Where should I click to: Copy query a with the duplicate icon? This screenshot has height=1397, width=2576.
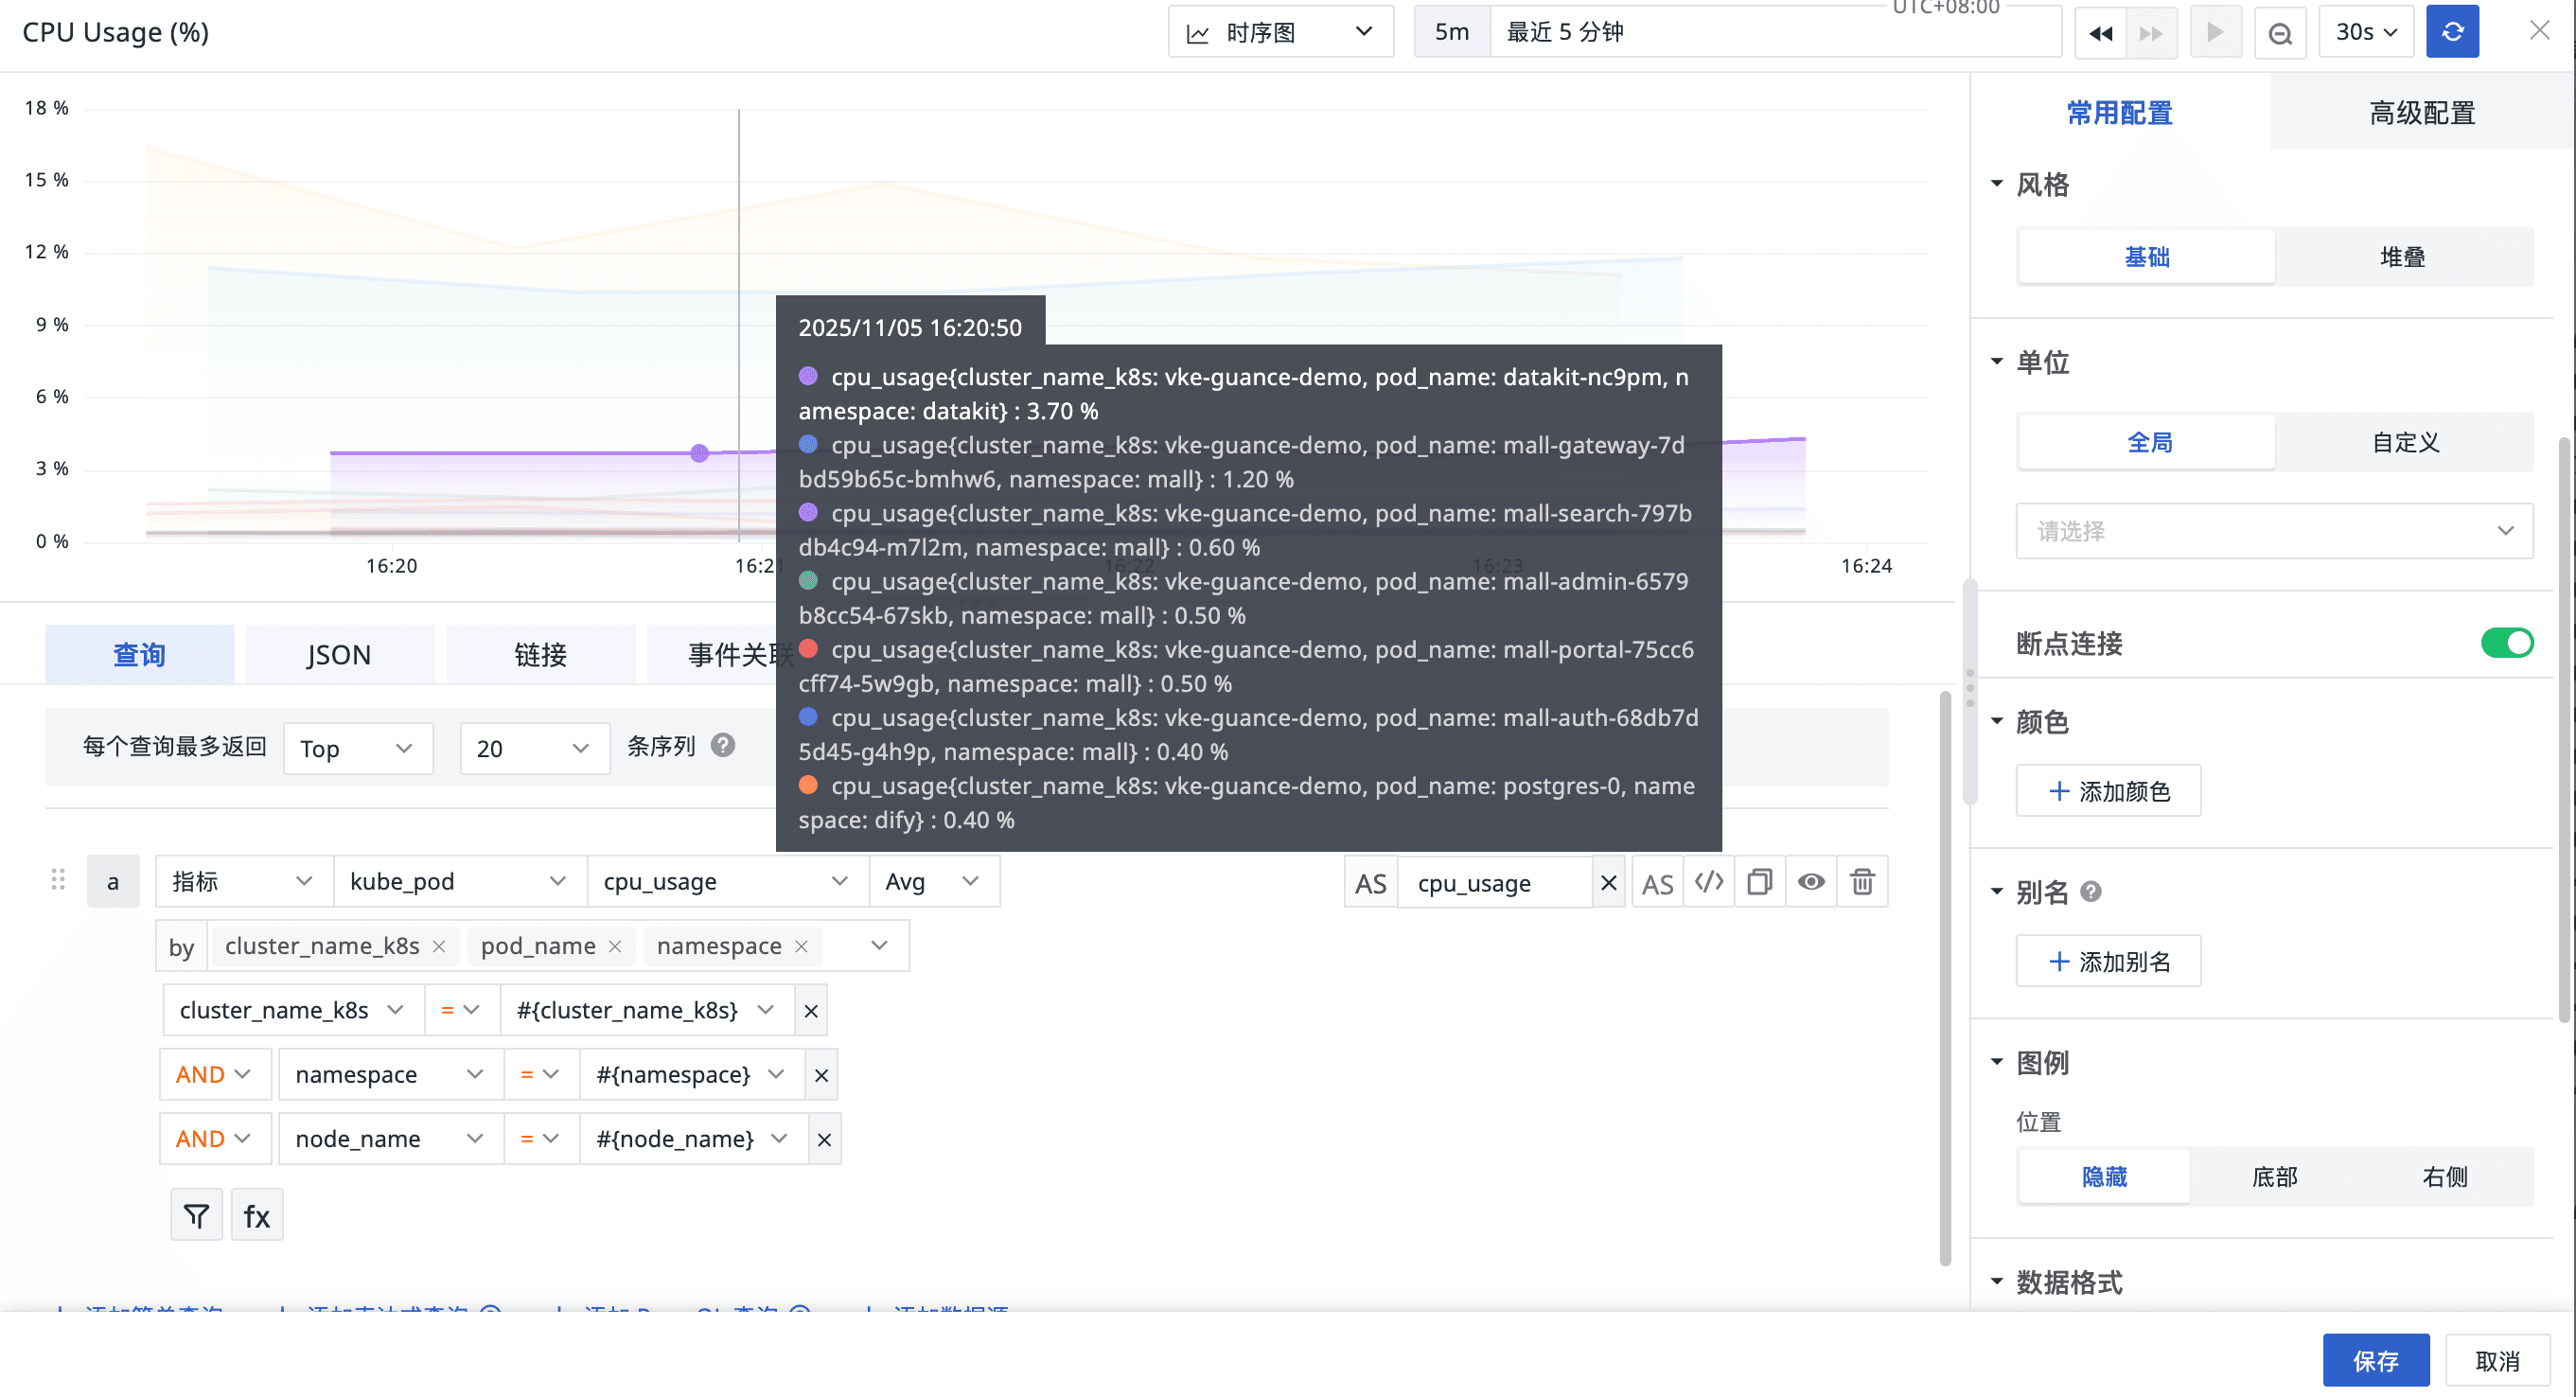pos(1759,882)
